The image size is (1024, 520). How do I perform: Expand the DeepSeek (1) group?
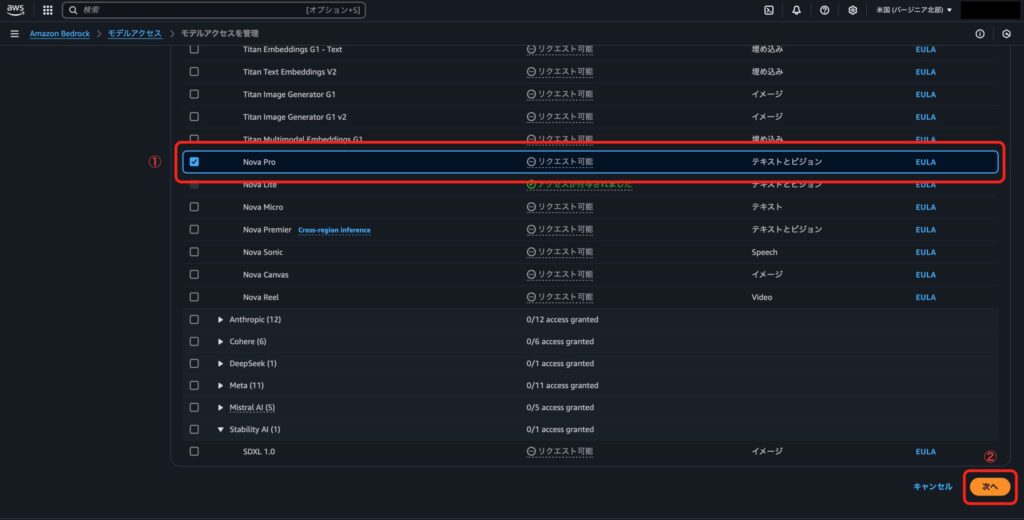coord(221,363)
